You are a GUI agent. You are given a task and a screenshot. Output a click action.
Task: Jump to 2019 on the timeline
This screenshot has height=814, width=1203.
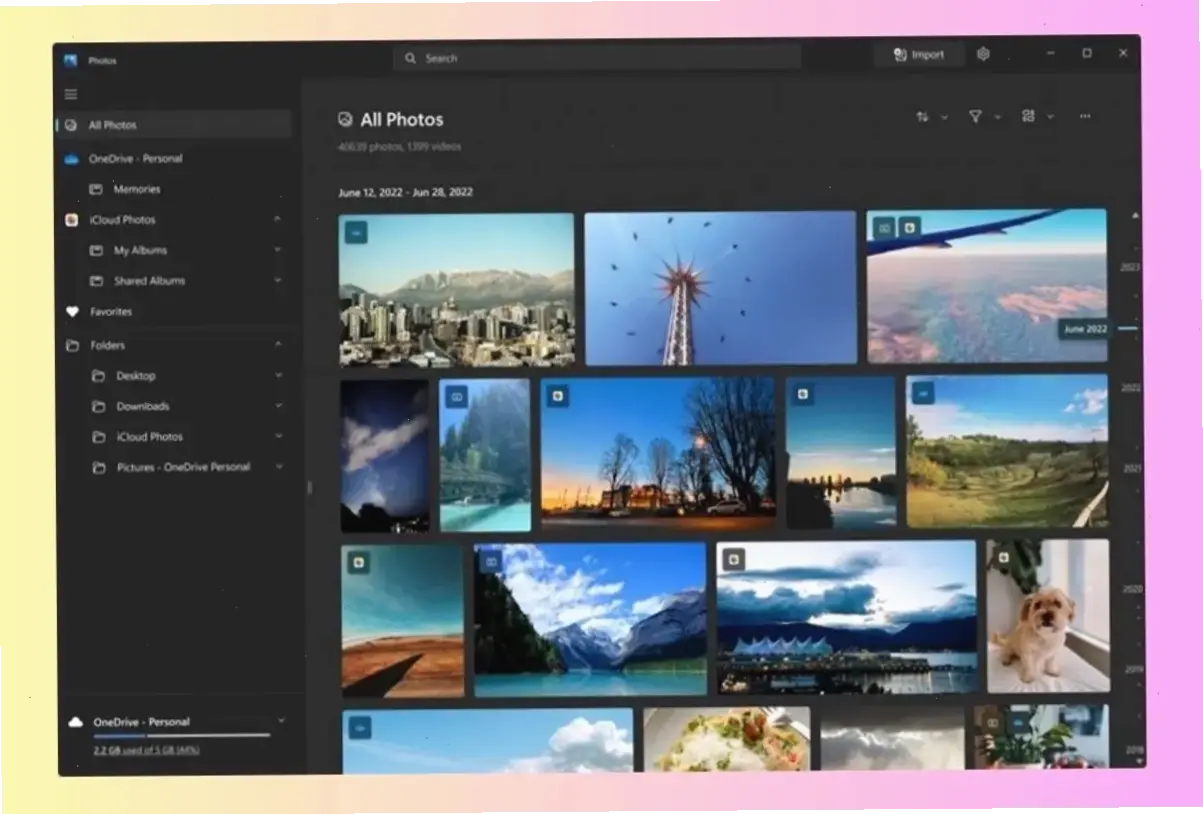1133,669
